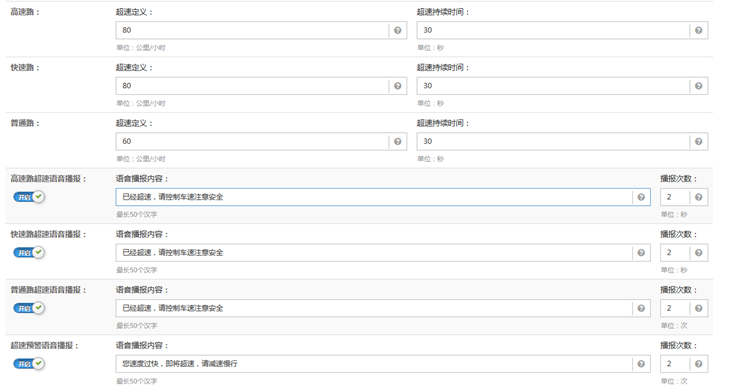Click the 高速路超速语音播报： label

point(48,179)
